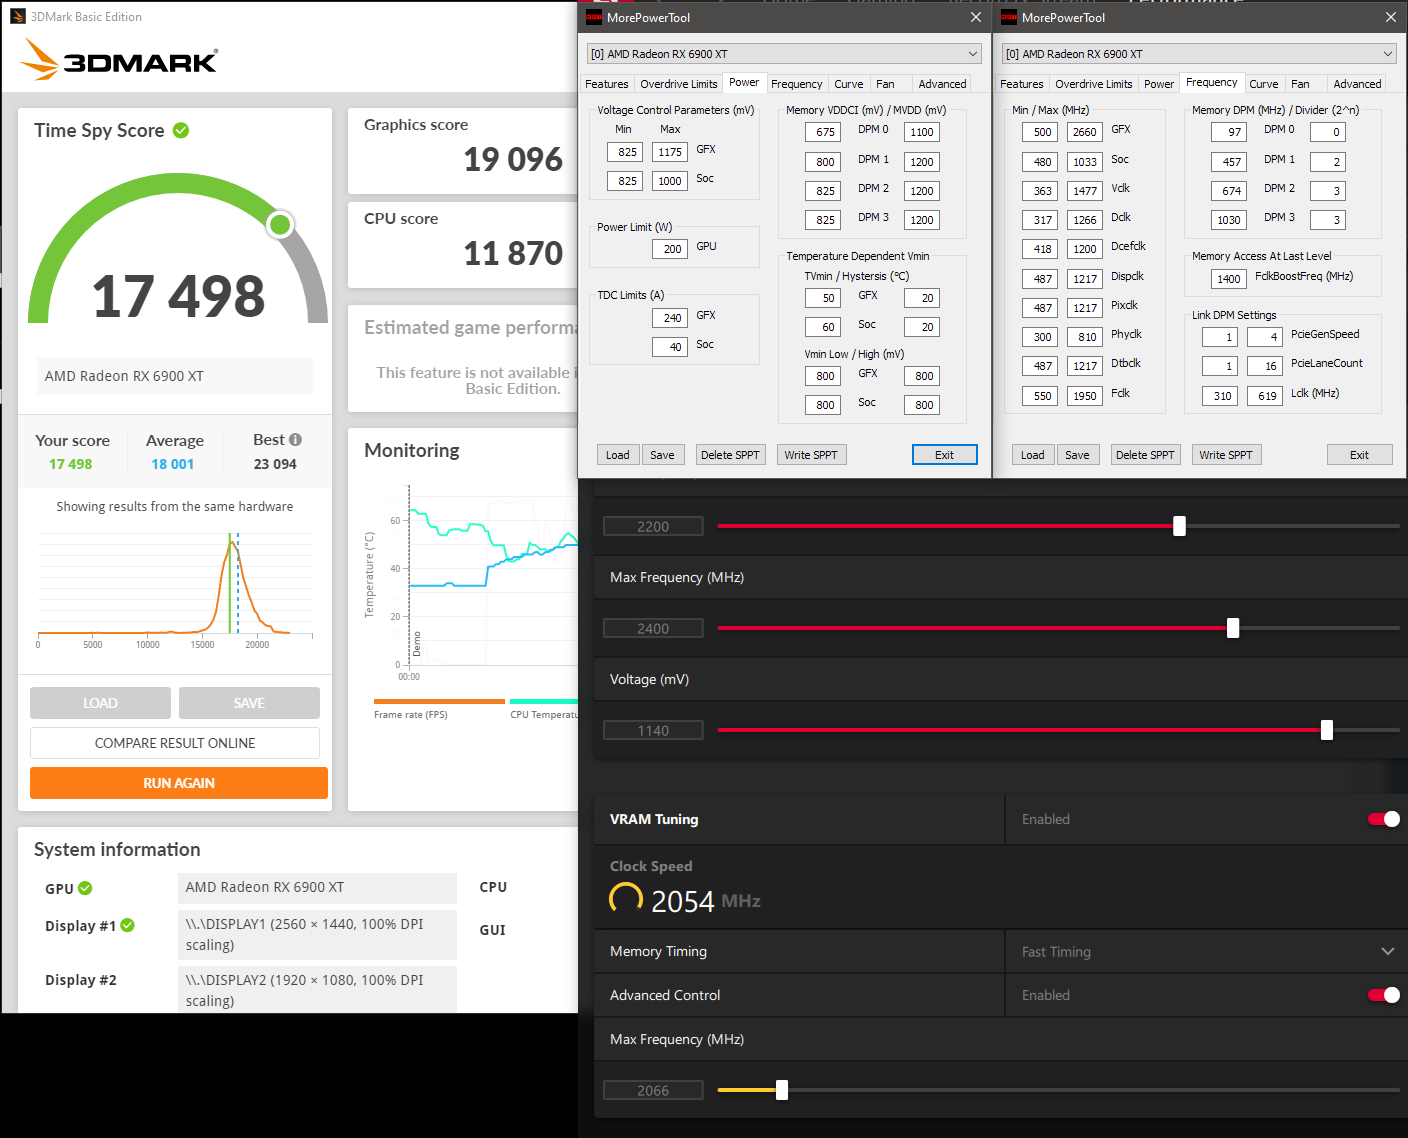Click the score distribution chart
The height and width of the screenshot is (1138, 1408).
(x=175, y=588)
